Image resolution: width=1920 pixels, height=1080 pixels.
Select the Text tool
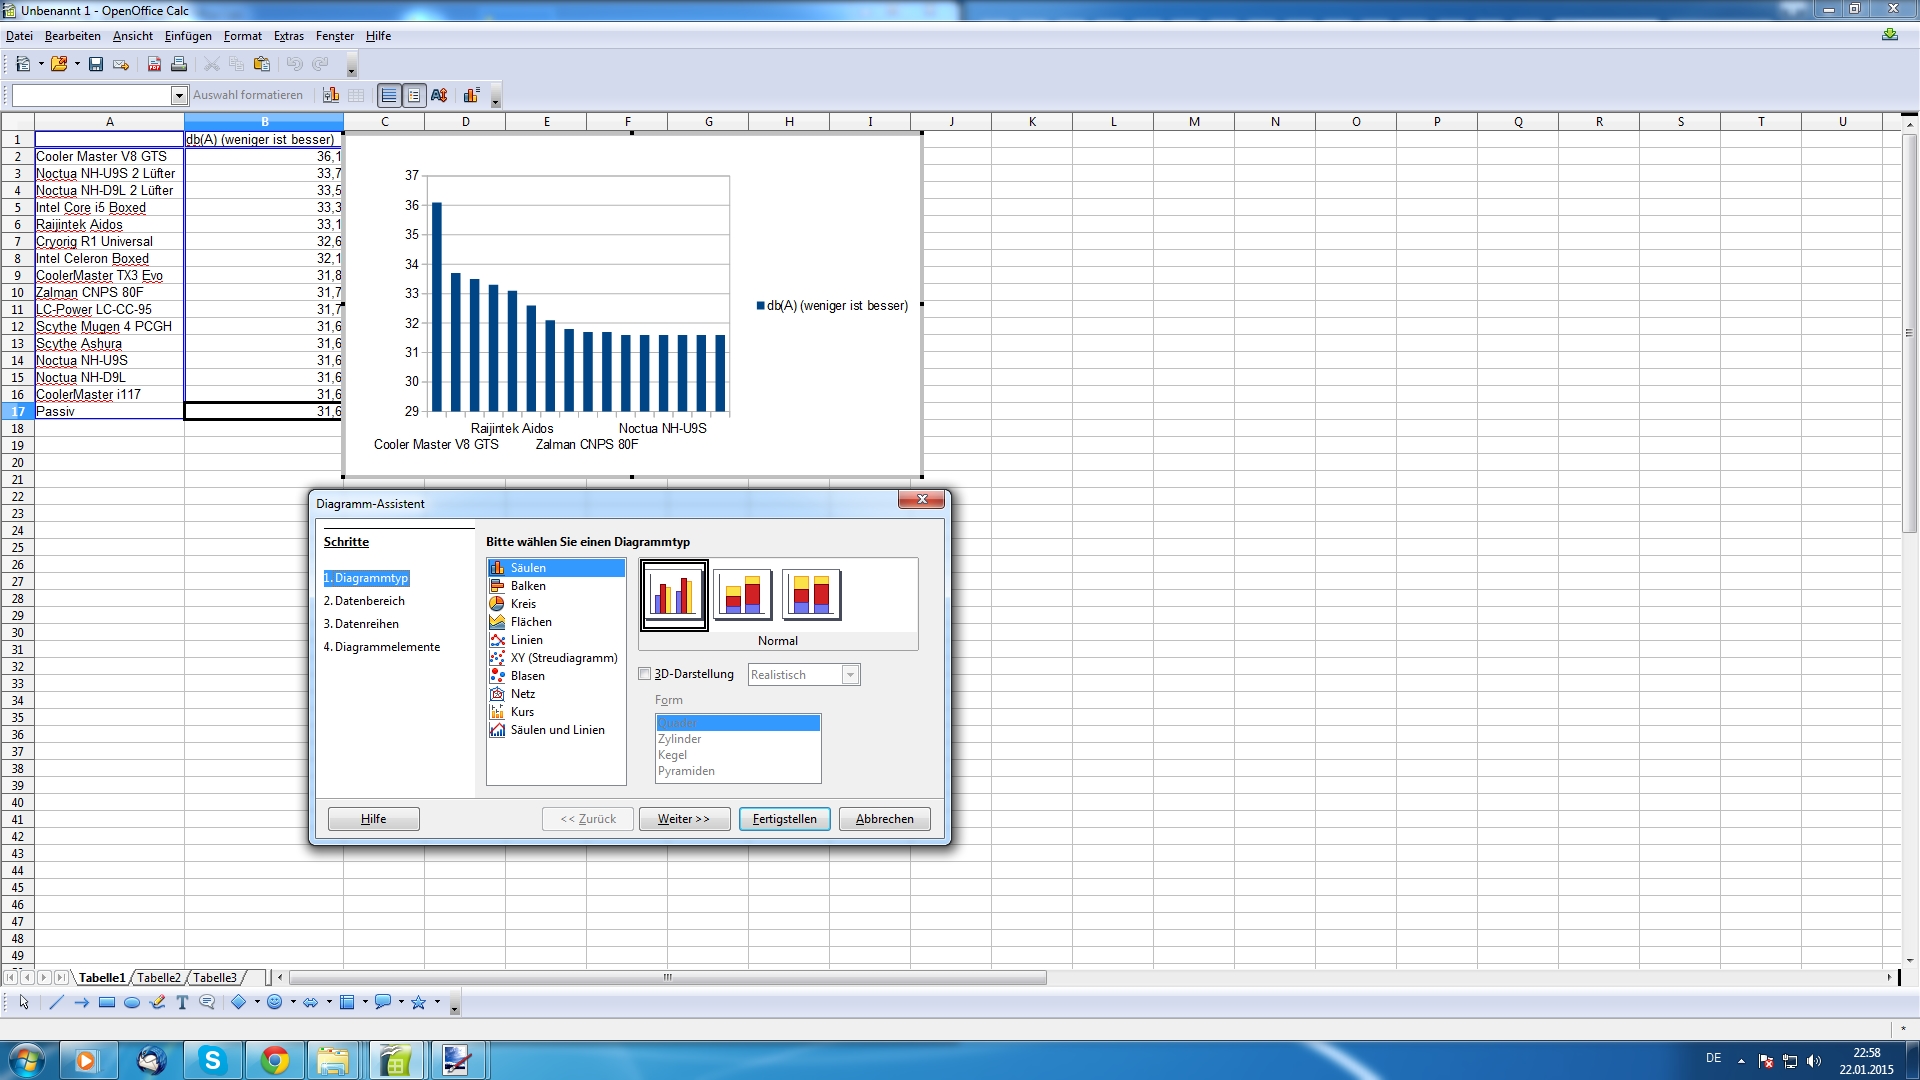(182, 1002)
